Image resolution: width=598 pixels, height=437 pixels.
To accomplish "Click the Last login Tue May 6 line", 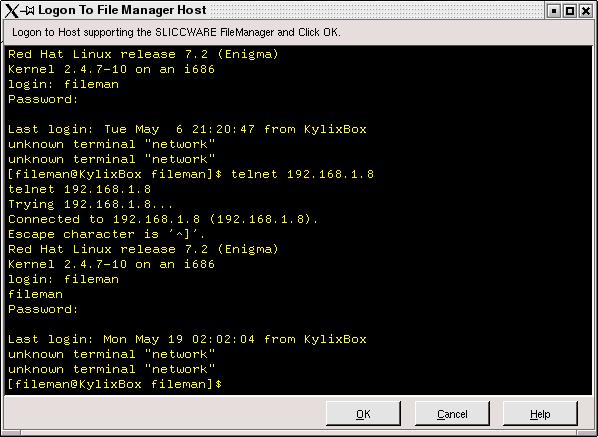I will coord(187,129).
